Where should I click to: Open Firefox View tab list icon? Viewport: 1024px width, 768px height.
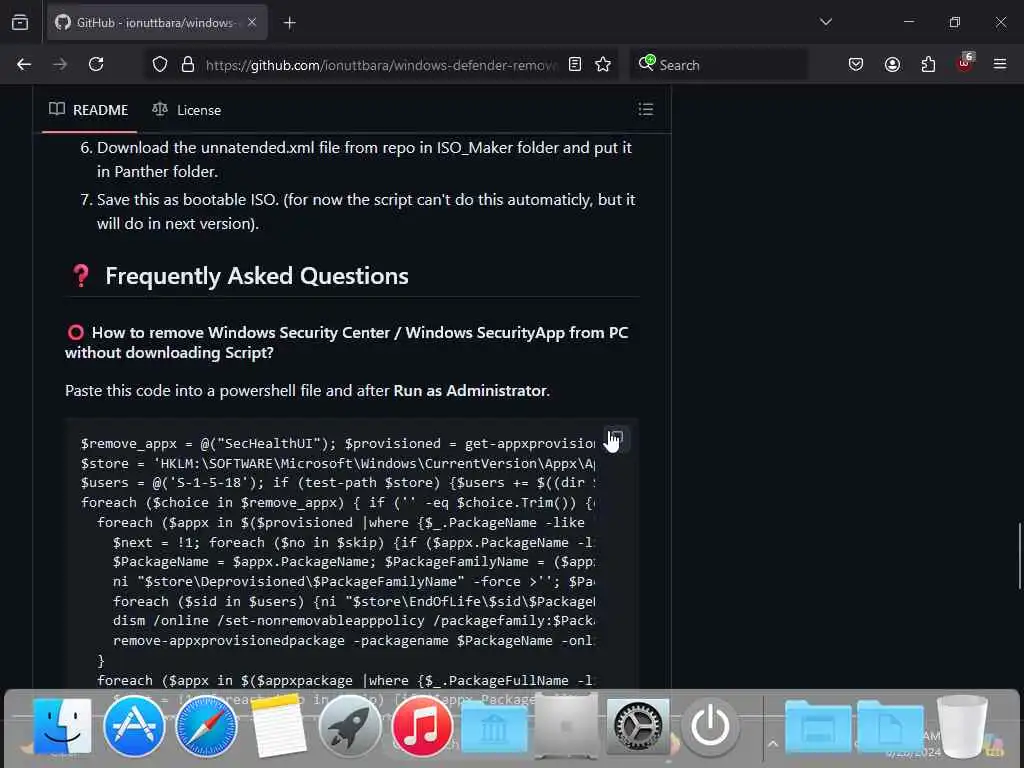(20, 23)
